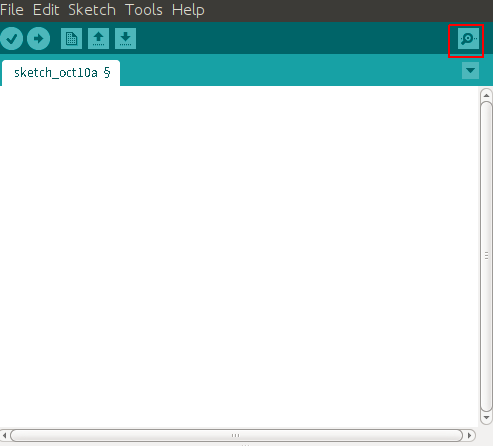Expand the tab options dropdown arrow

(x=470, y=70)
